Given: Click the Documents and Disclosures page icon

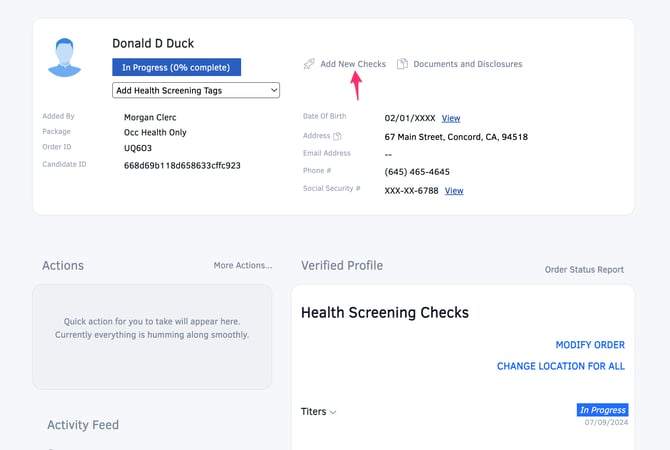Looking at the screenshot, I should [402, 64].
